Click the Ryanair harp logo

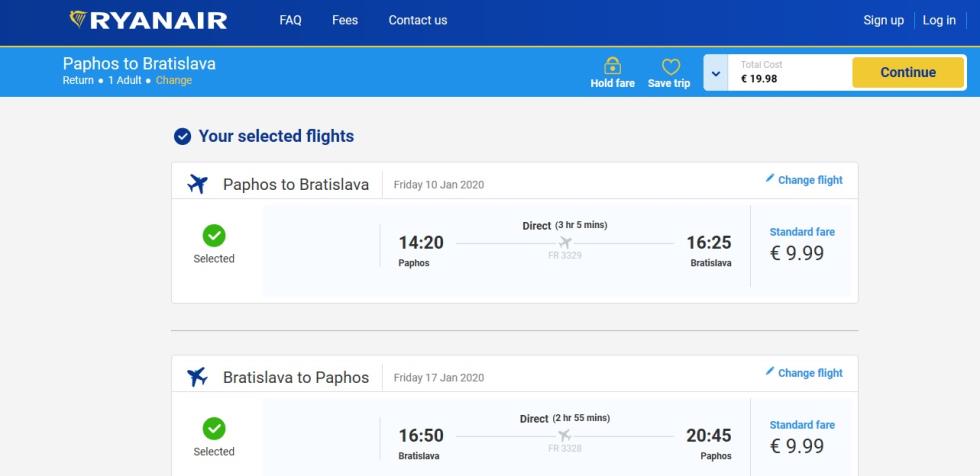(78, 19)
